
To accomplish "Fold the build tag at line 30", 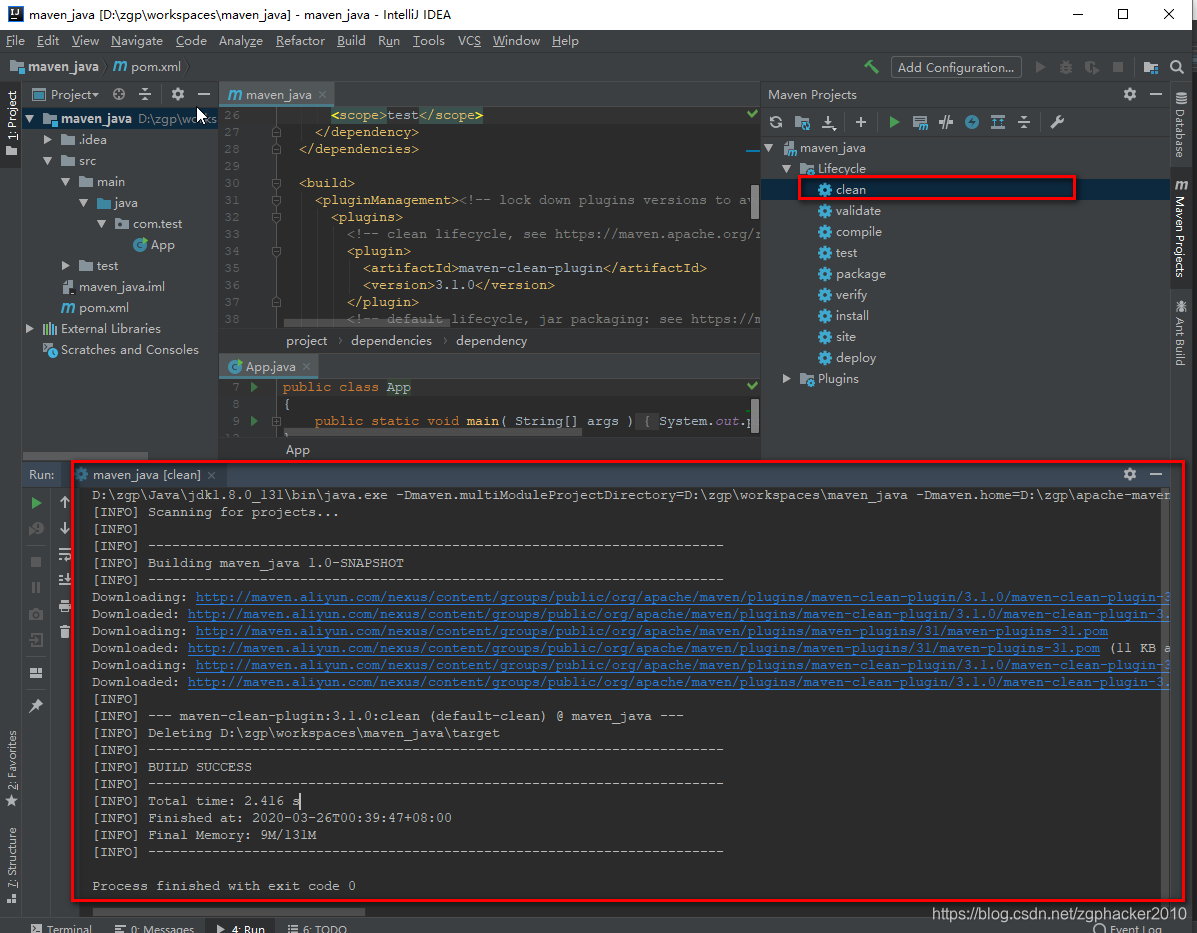I will pos(276,183).
